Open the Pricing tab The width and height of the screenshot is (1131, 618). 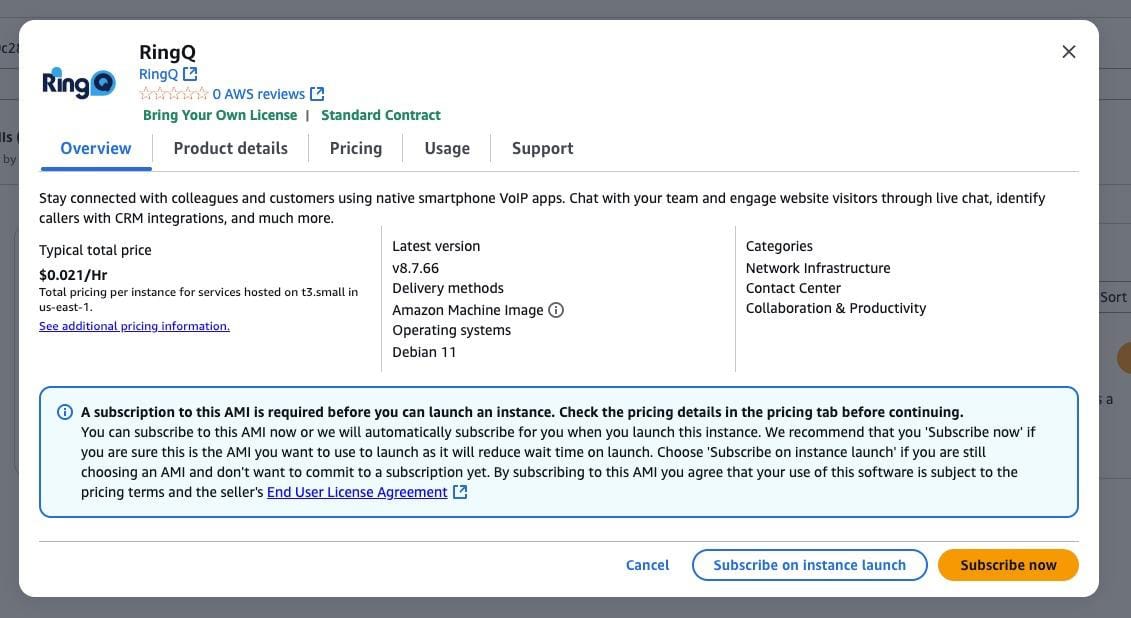[355, 148]
